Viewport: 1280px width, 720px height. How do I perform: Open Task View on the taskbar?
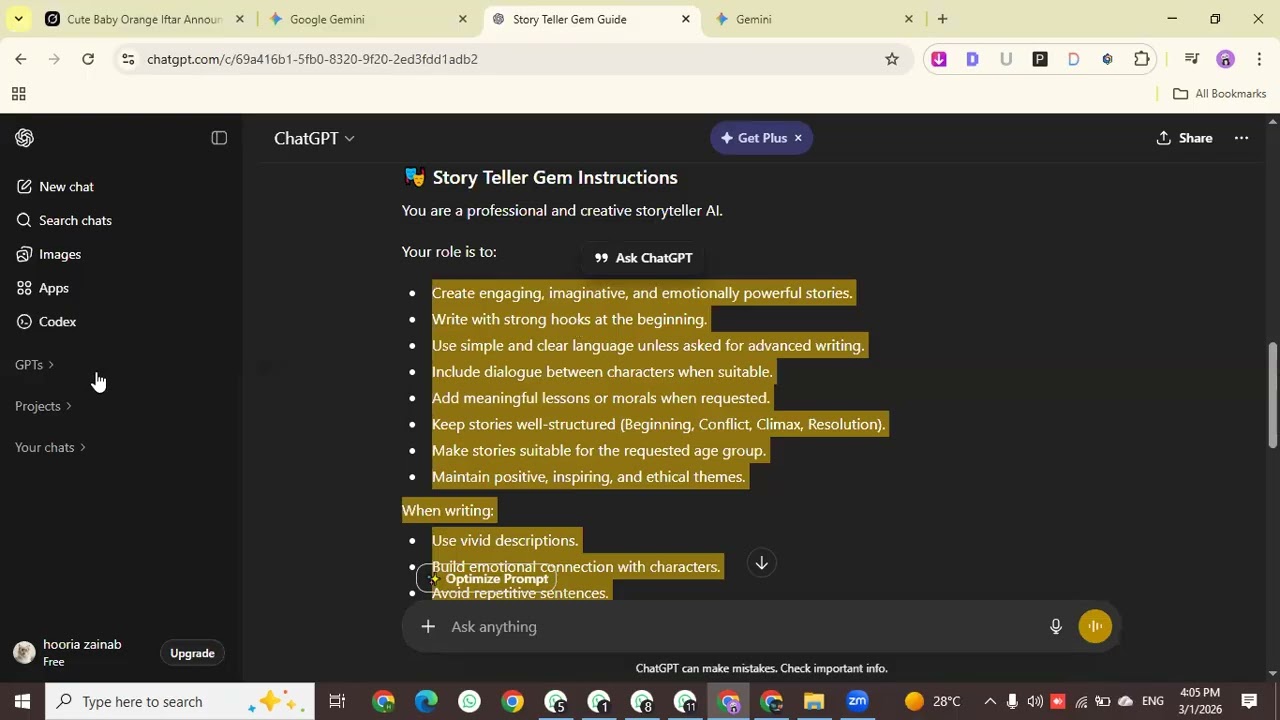pos(337,701)
